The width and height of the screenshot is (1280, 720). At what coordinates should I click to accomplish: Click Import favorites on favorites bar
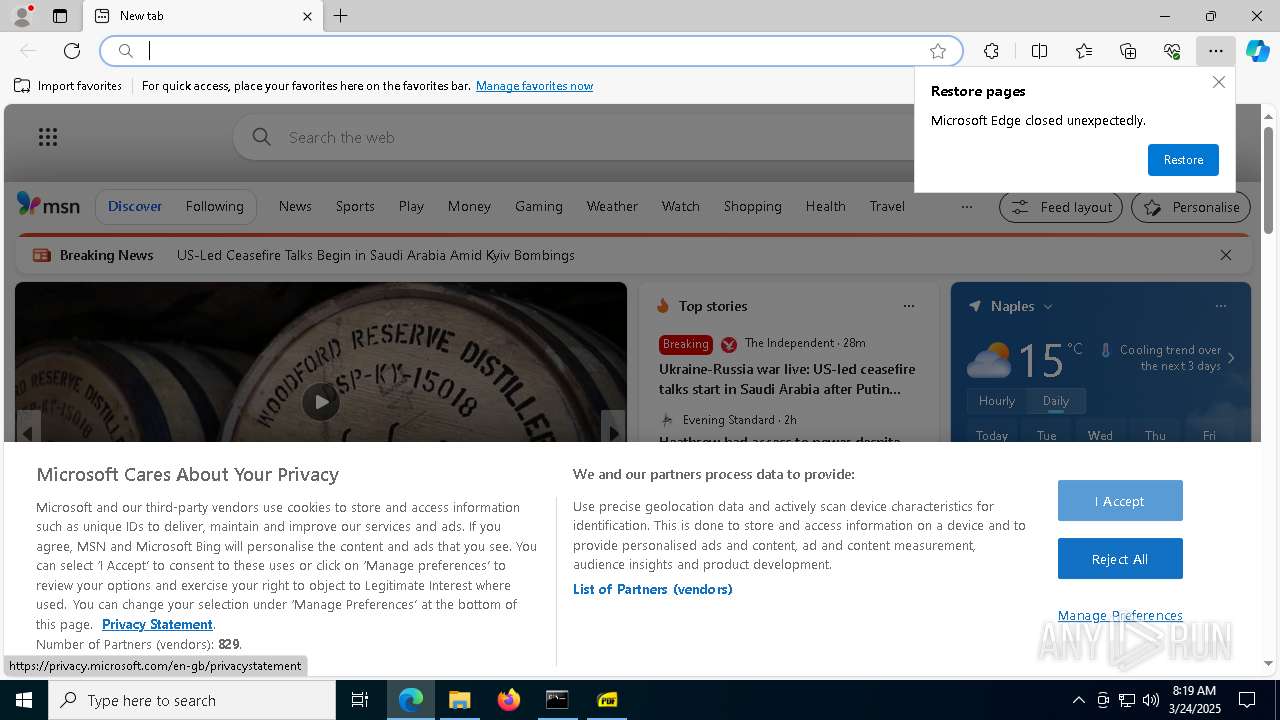[x=68, y=86]
